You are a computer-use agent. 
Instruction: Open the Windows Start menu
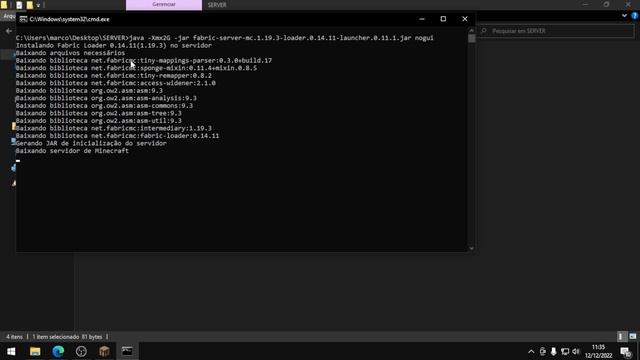tap(11, 351)
